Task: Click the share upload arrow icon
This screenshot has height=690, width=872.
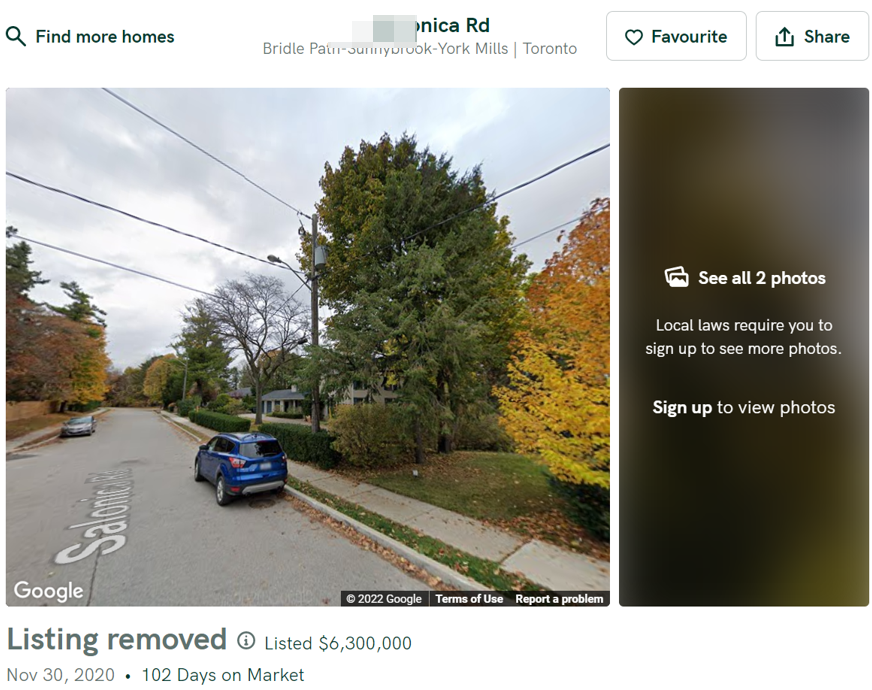Action: (784, 37)
